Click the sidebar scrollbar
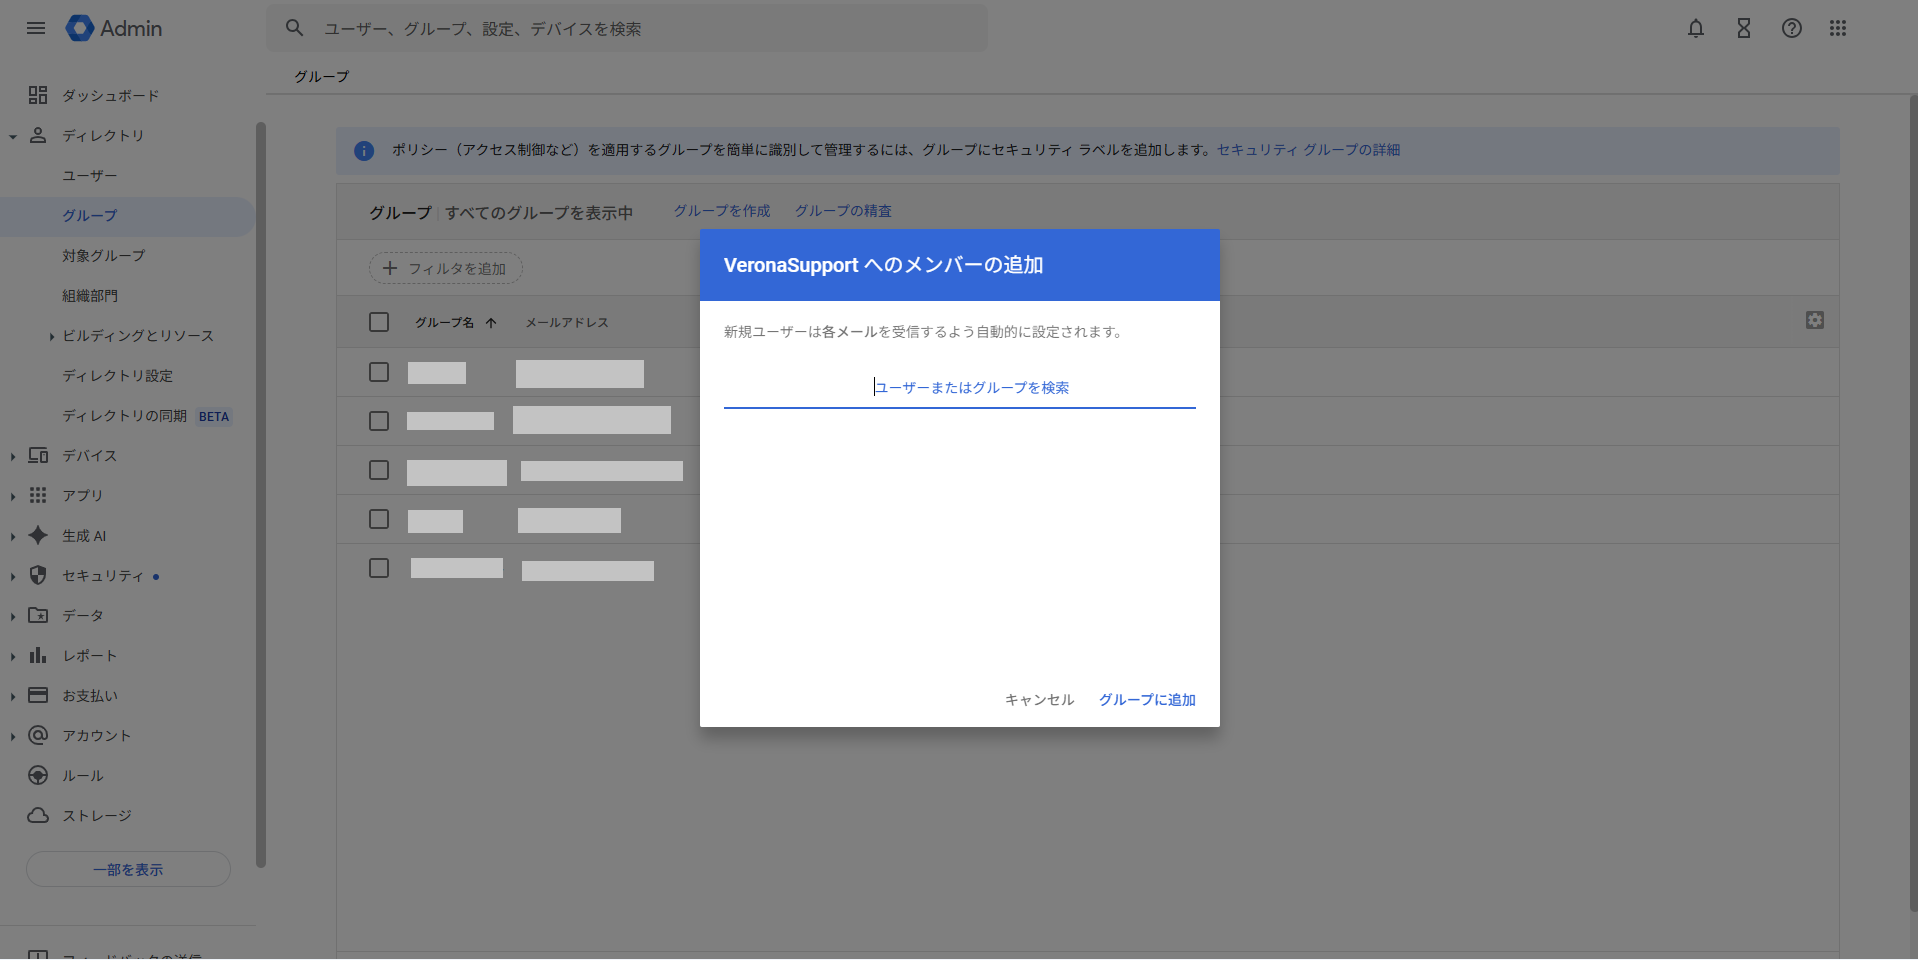The image size is (1918, 960). [x=260, y=494]
